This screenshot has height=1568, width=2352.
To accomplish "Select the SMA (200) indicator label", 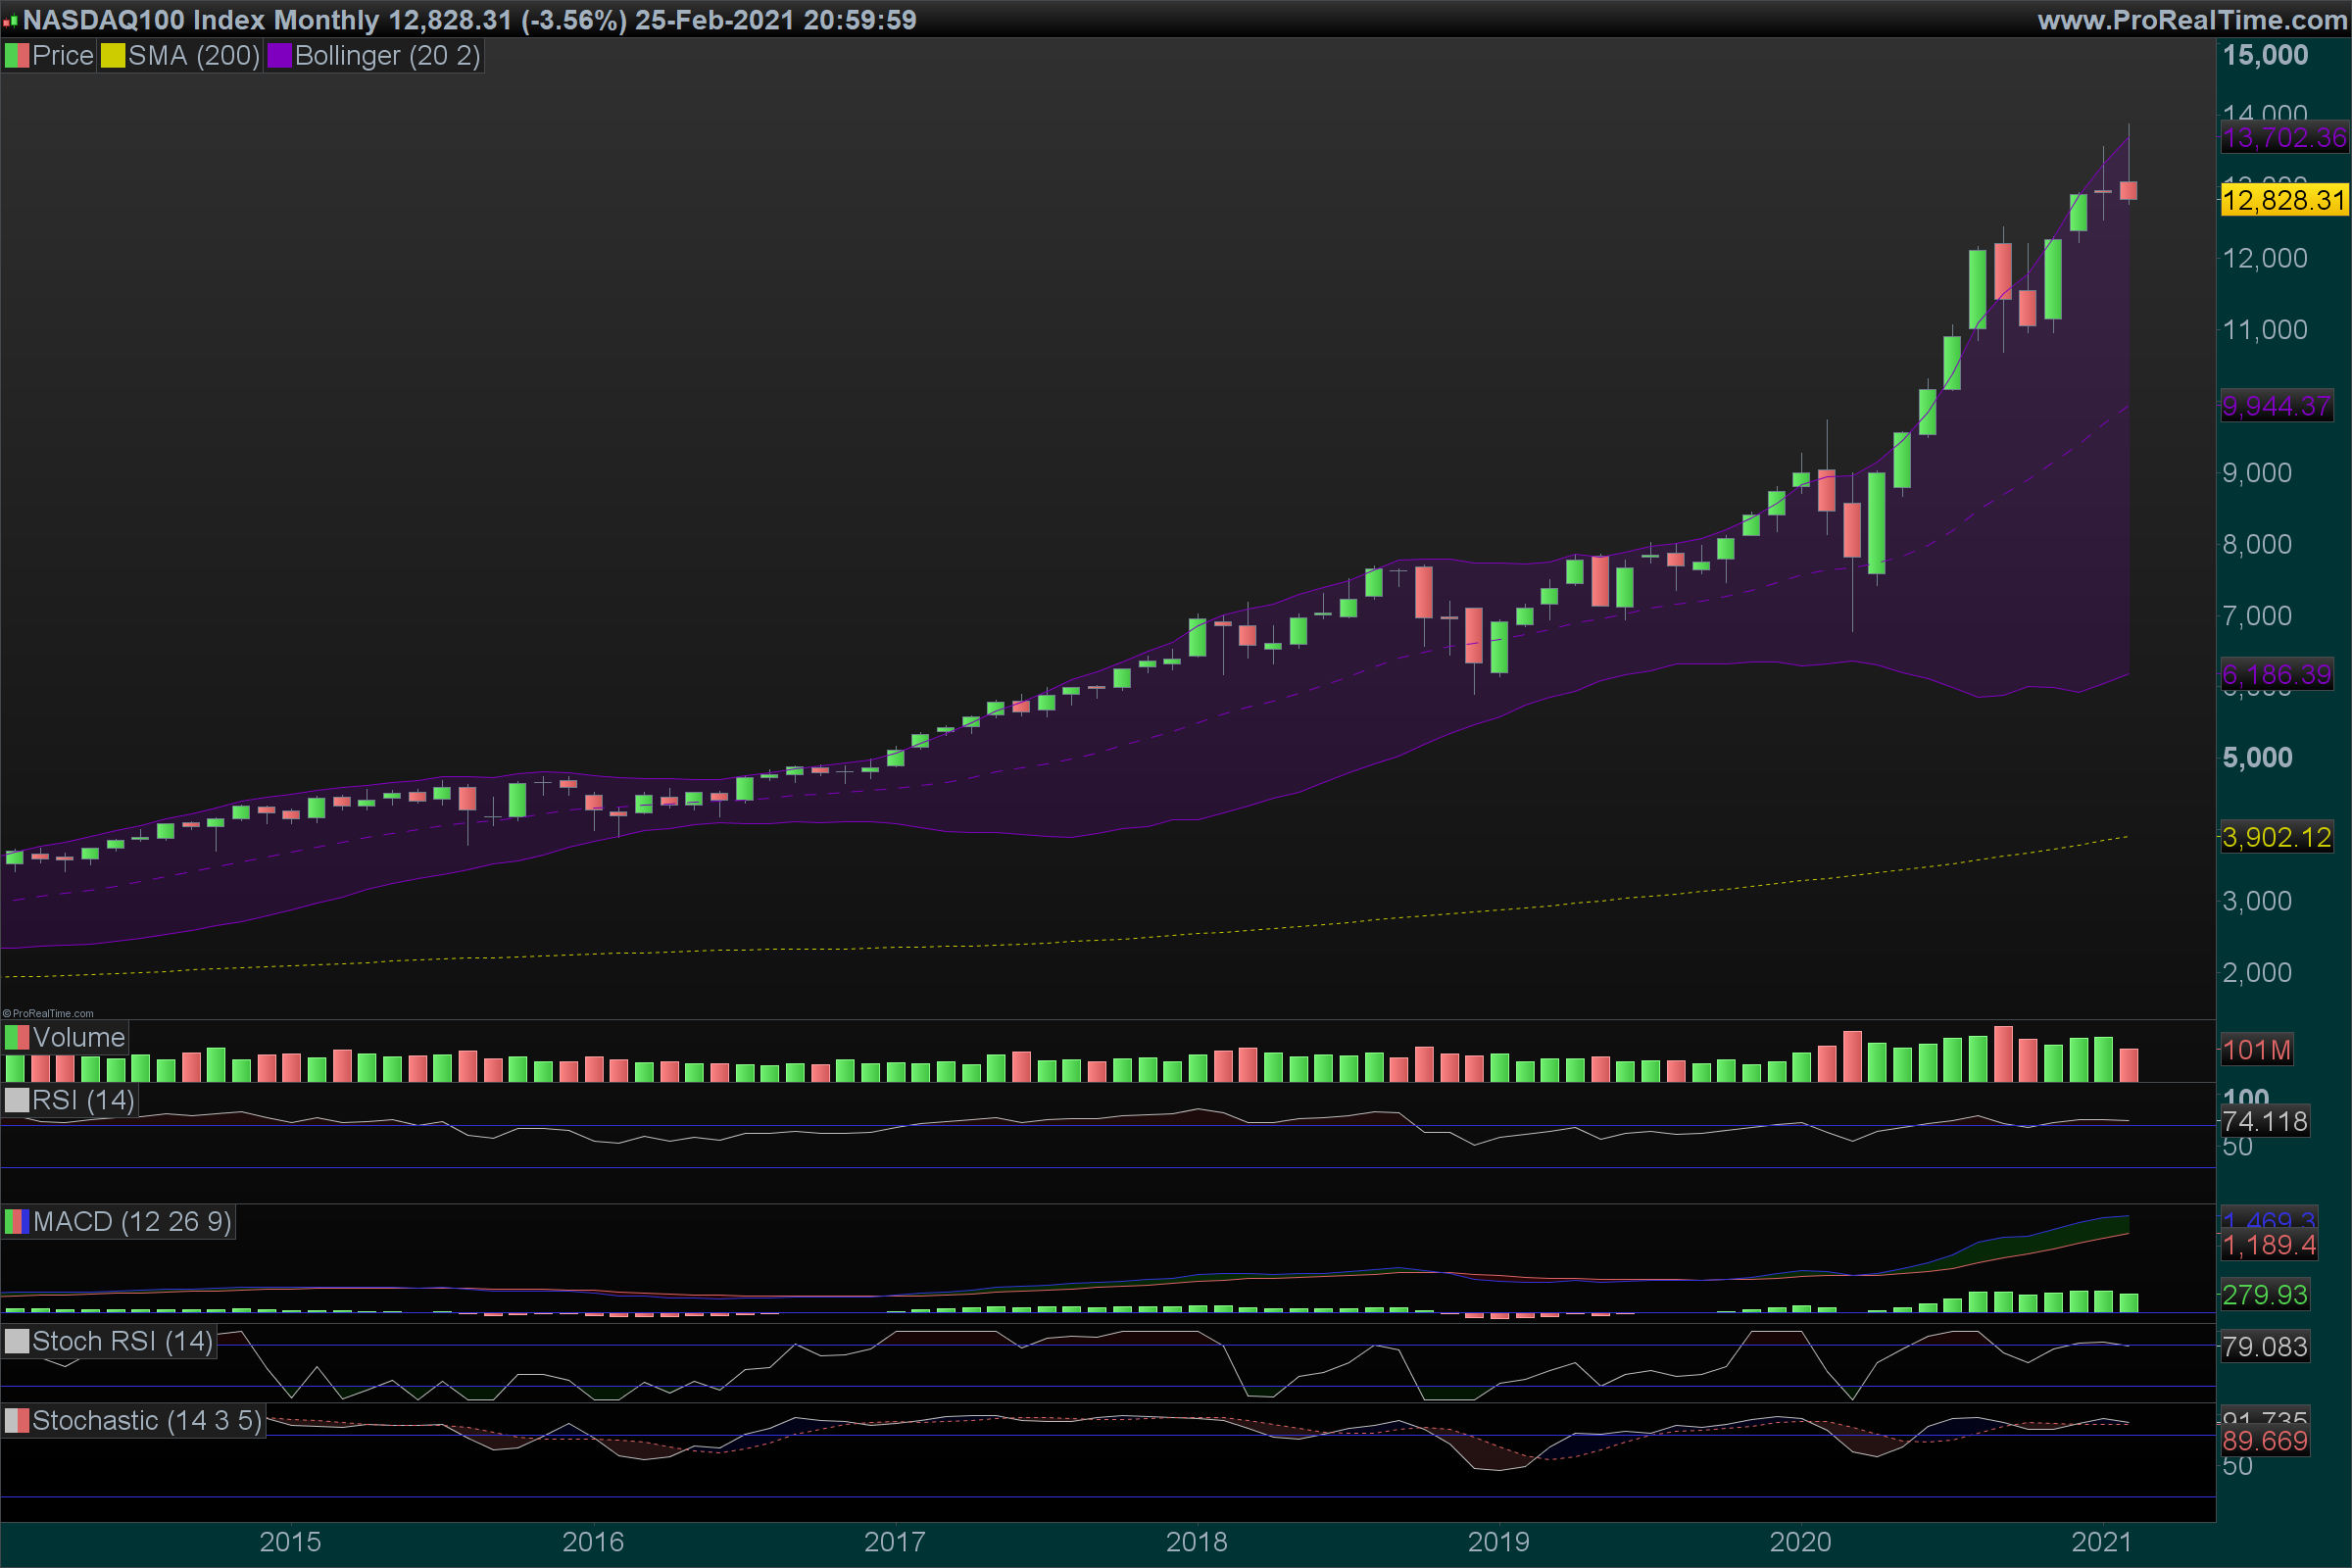I will tap(193, 56).
